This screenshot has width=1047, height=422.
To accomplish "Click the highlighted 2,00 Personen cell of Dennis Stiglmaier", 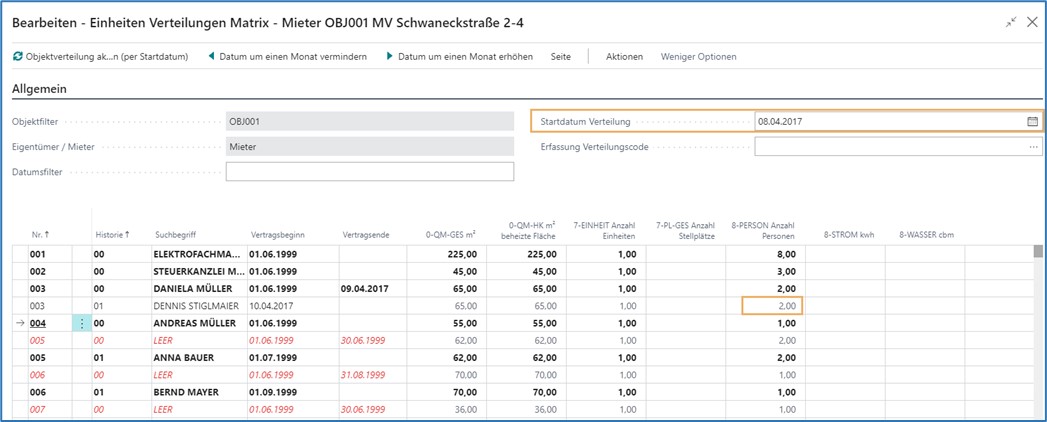I will pyautogui.click(x=772, y=306).
